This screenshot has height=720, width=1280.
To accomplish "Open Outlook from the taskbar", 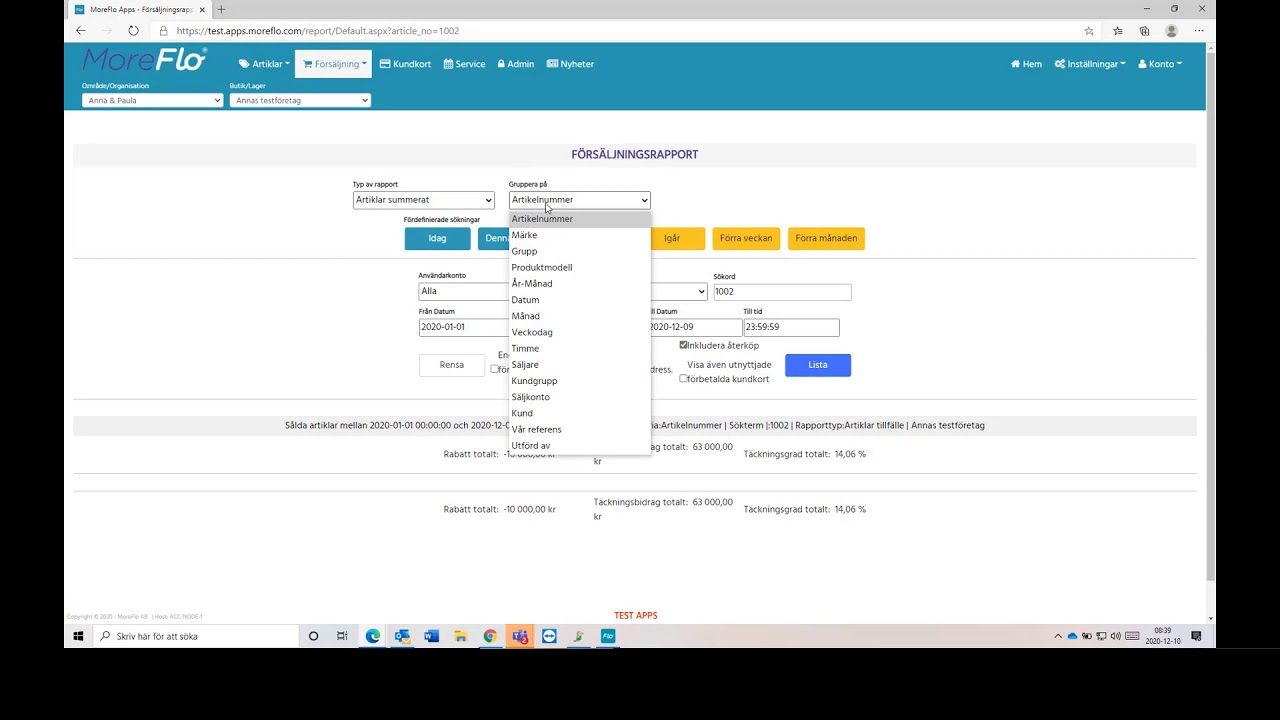I will point(402,636).
